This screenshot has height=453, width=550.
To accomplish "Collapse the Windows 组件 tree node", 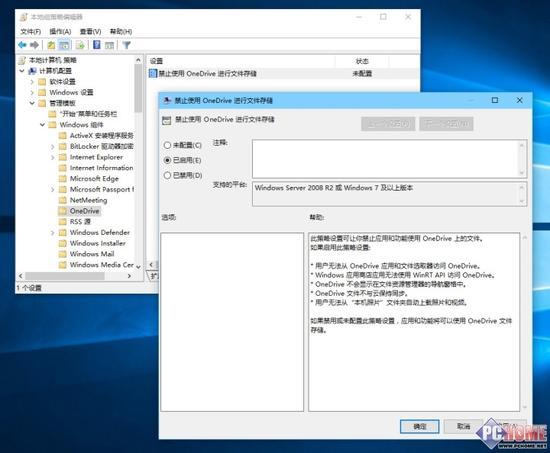I will click(x=42, y=125).
